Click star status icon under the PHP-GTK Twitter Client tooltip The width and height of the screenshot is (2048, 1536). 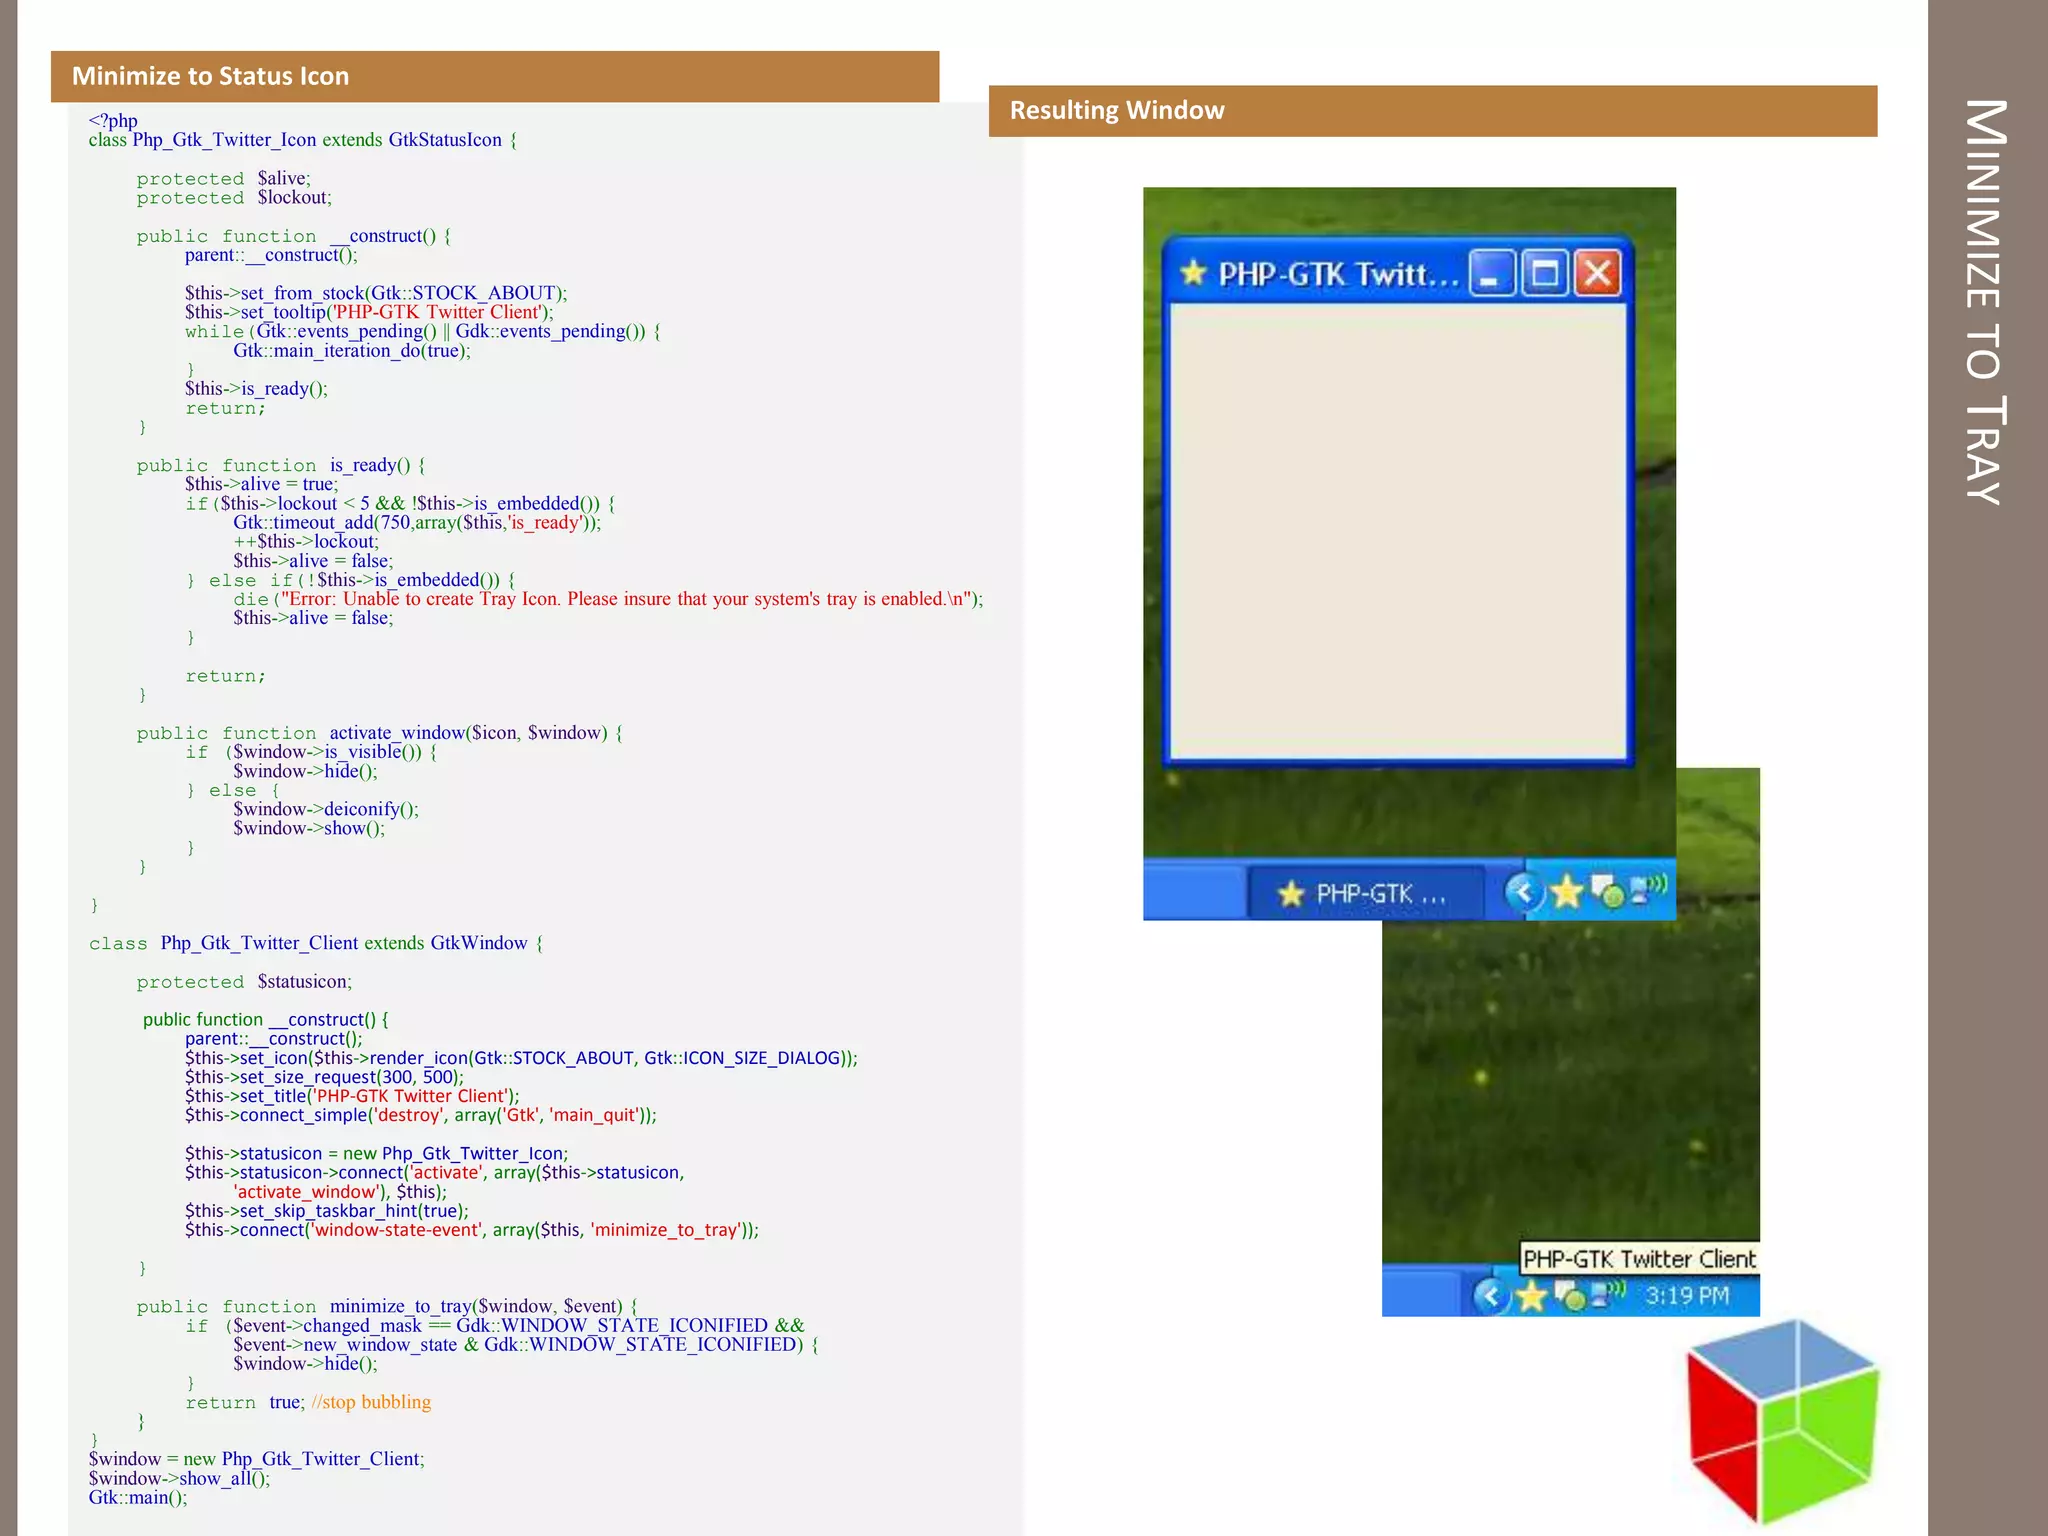tap(1531, 1297)
